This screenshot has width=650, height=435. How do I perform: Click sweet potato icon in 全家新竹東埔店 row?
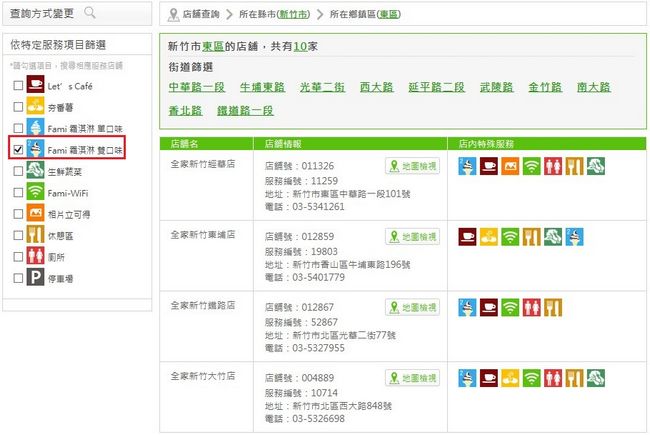pyautogui.click(x=489, y=237)
